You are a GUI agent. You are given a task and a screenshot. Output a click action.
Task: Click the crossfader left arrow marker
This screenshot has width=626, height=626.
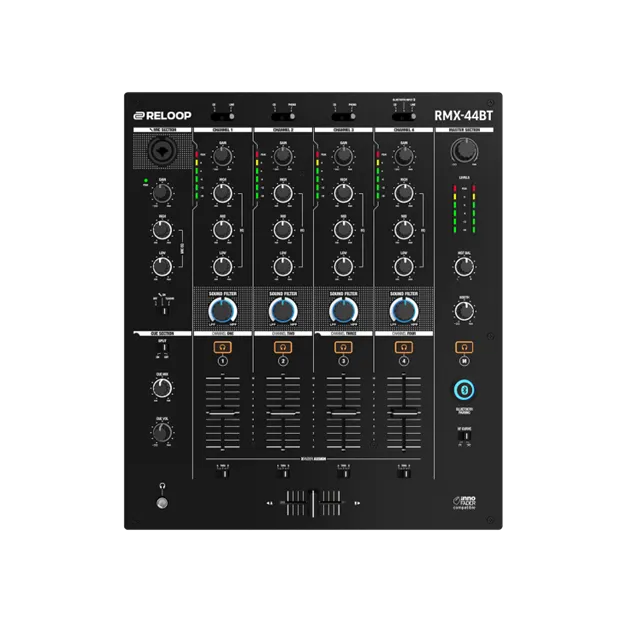click(269, 503)
